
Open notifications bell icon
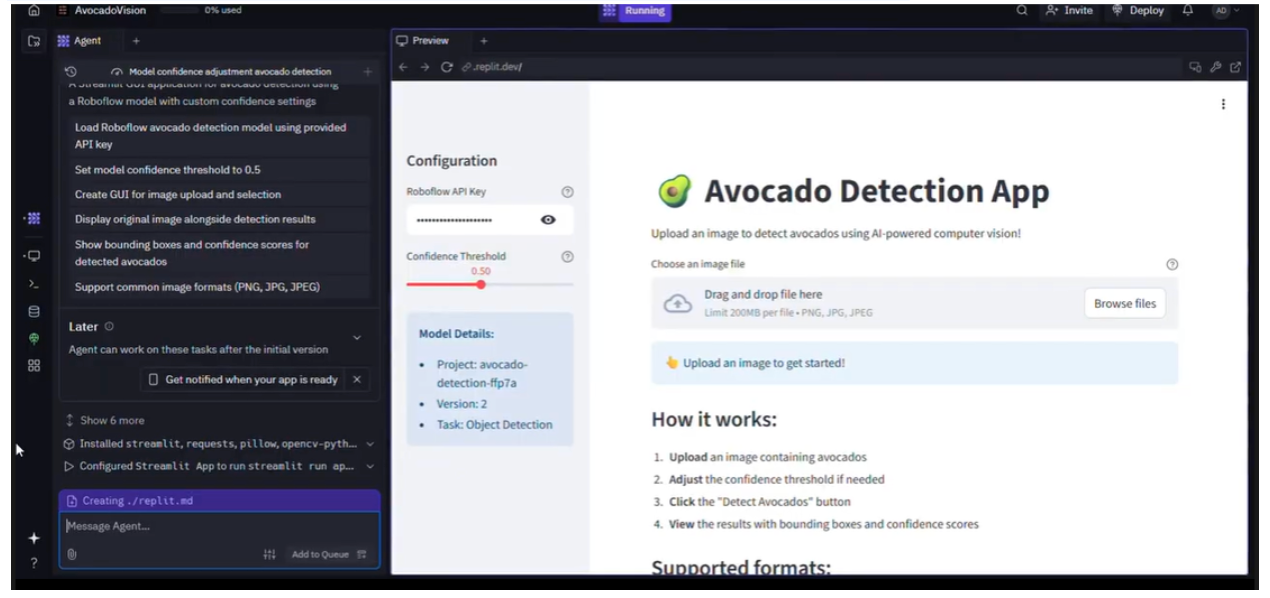pyautogui.click(x=1188, y=10)
